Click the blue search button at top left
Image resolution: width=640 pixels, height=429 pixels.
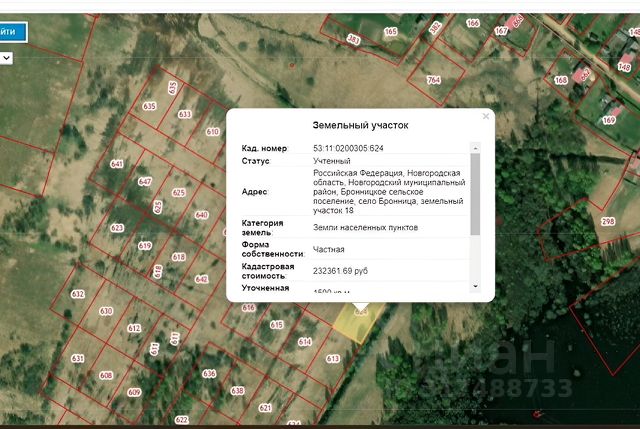coord(13,32)
